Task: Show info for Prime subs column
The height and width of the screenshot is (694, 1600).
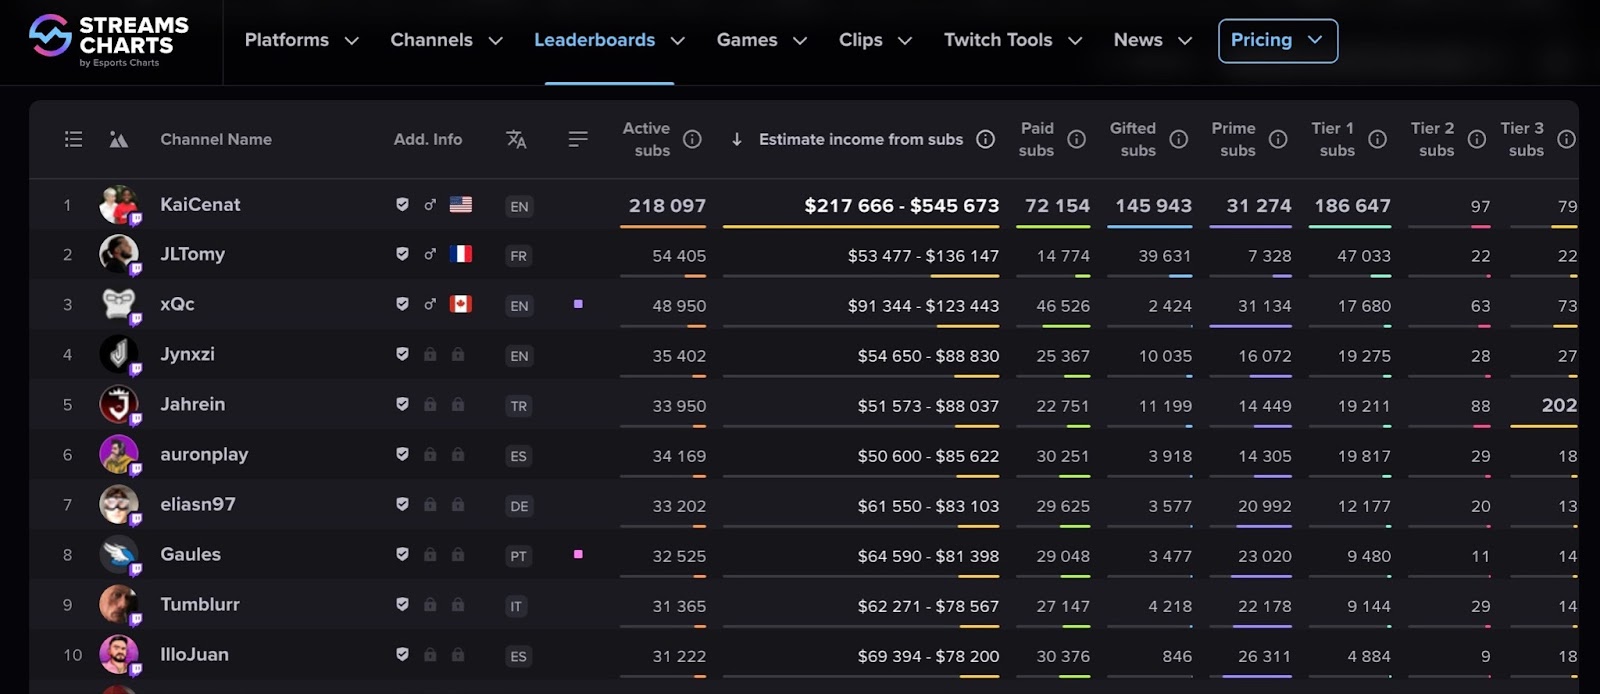Action: tap(1278, 139)
